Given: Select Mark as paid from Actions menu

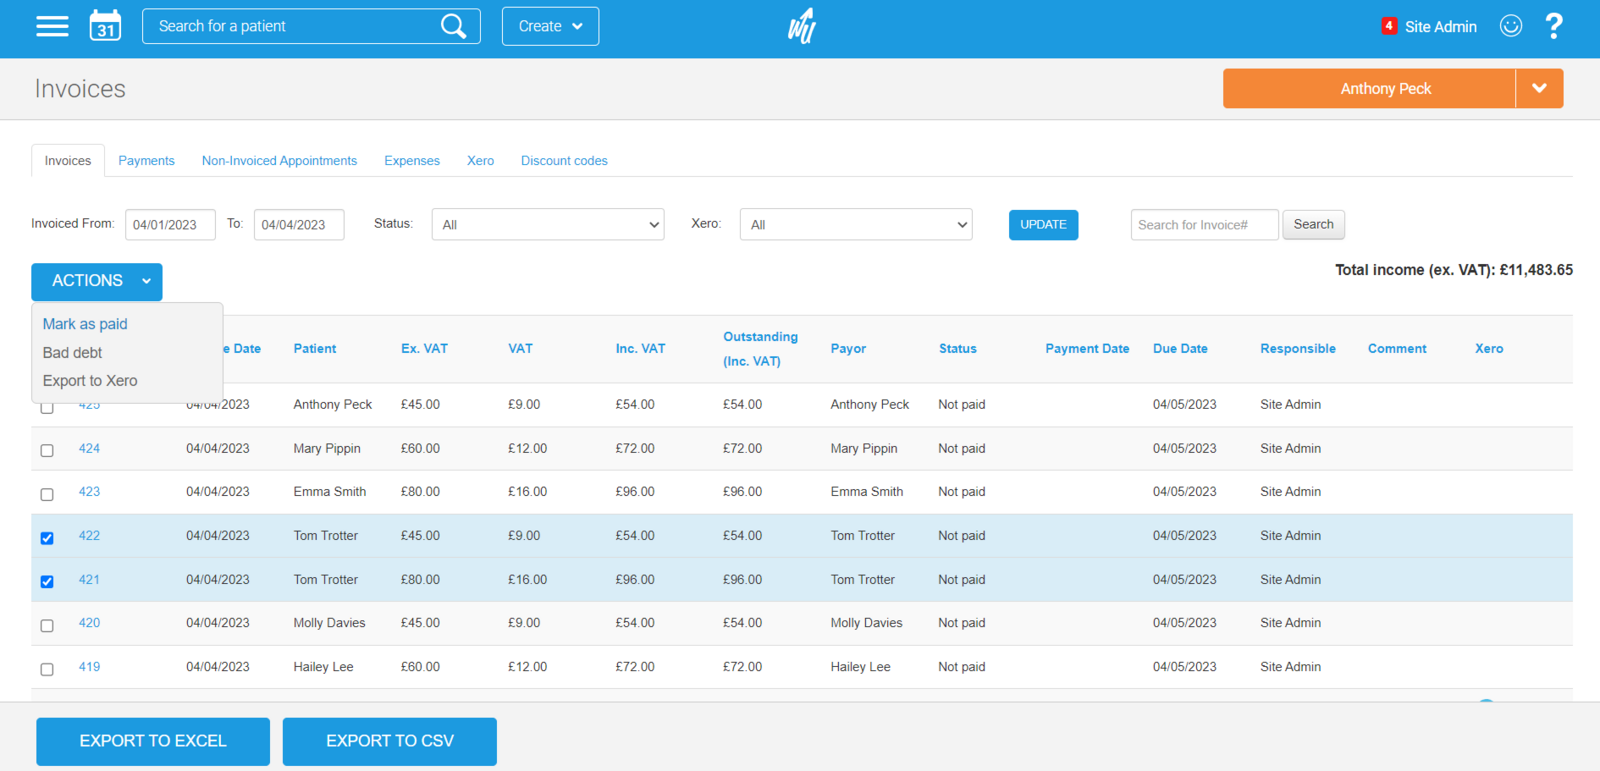Looking at the screenshot, I should pos(85,324).
